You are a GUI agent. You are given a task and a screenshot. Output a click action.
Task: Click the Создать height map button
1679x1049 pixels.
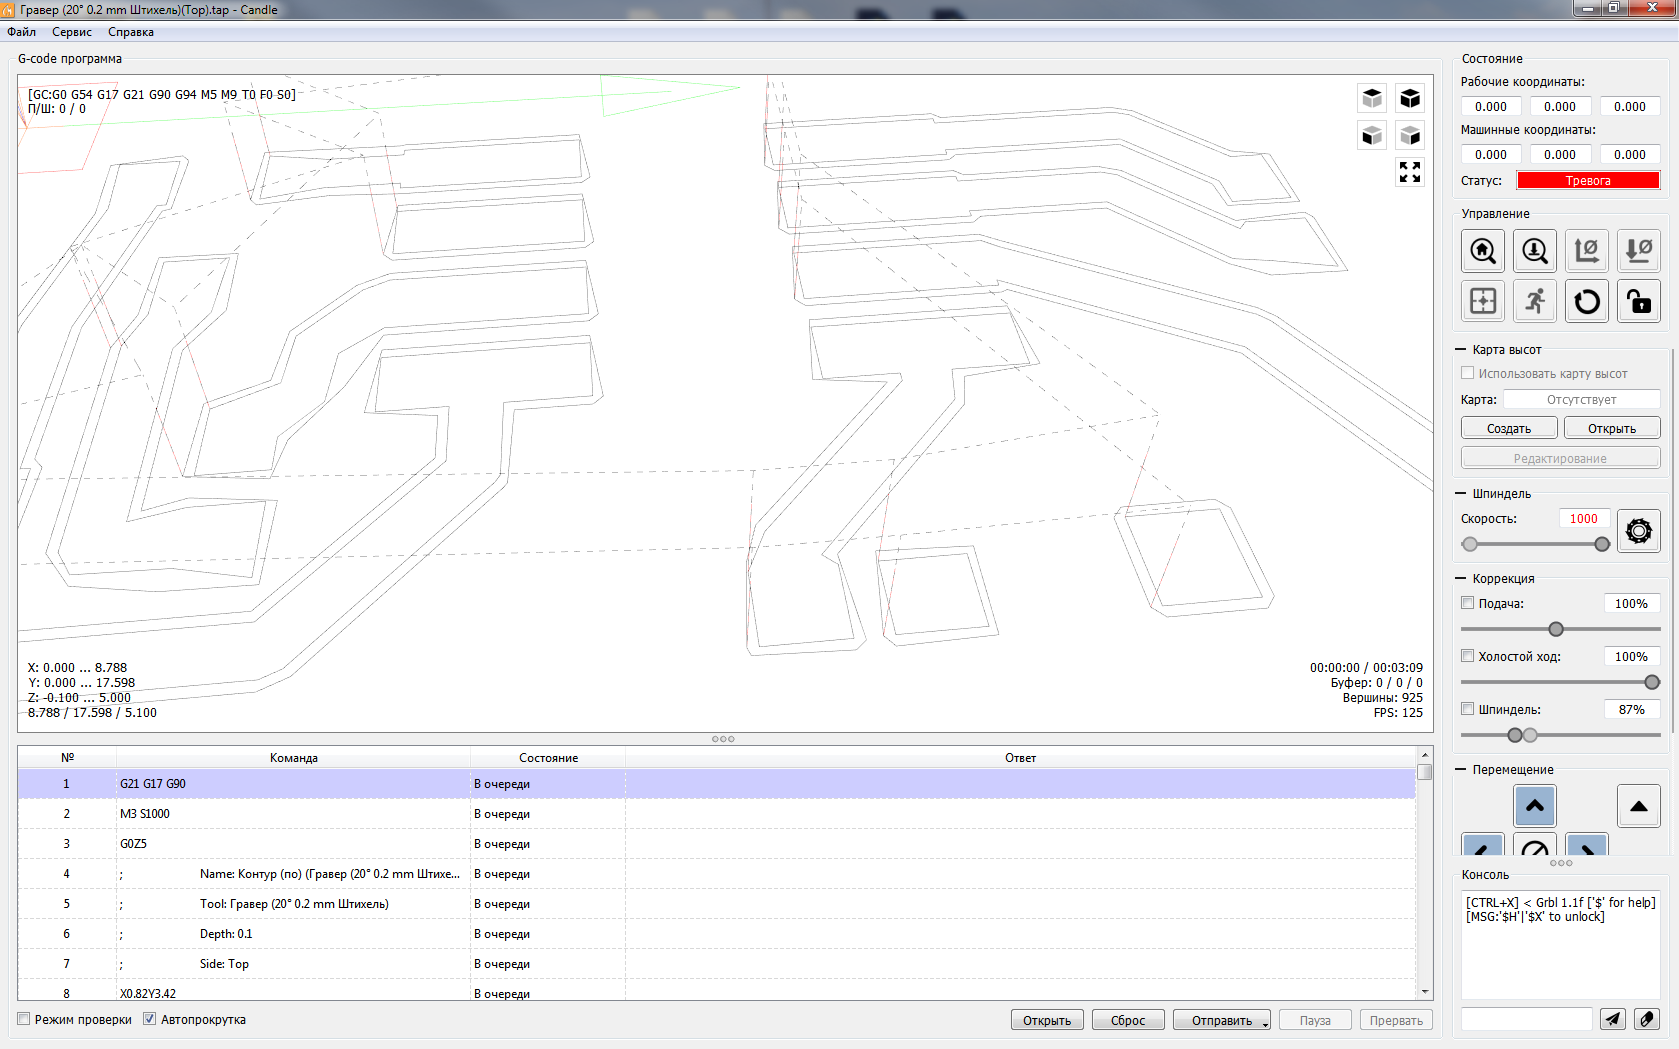tap(1509, 428)
